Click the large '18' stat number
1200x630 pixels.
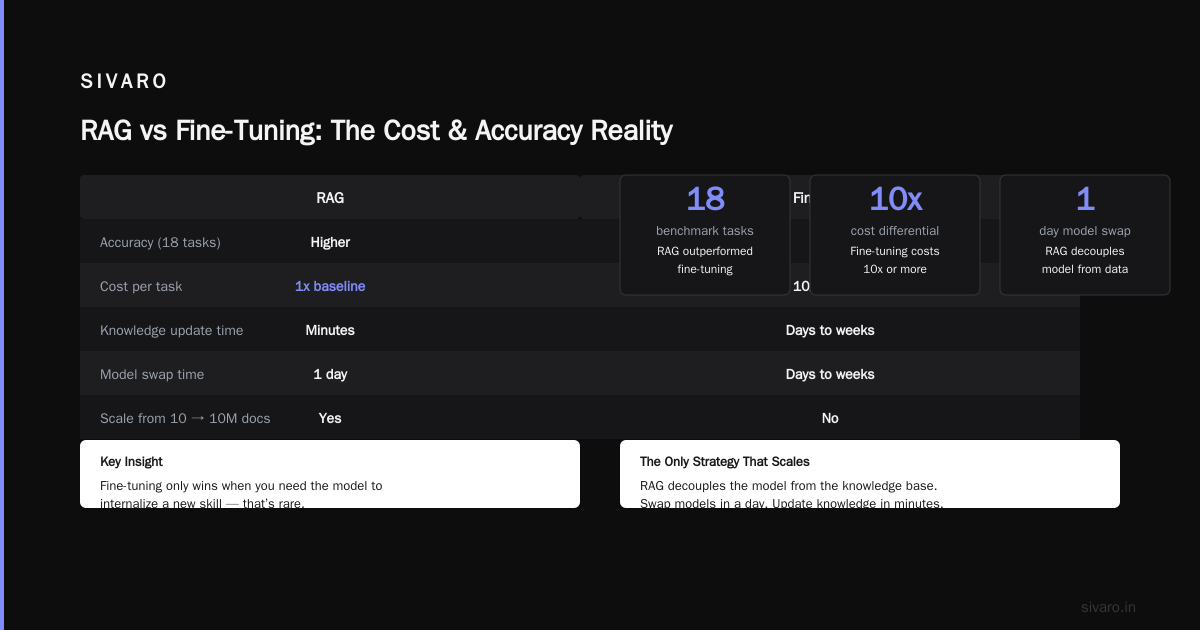click(x=705, y=199)
